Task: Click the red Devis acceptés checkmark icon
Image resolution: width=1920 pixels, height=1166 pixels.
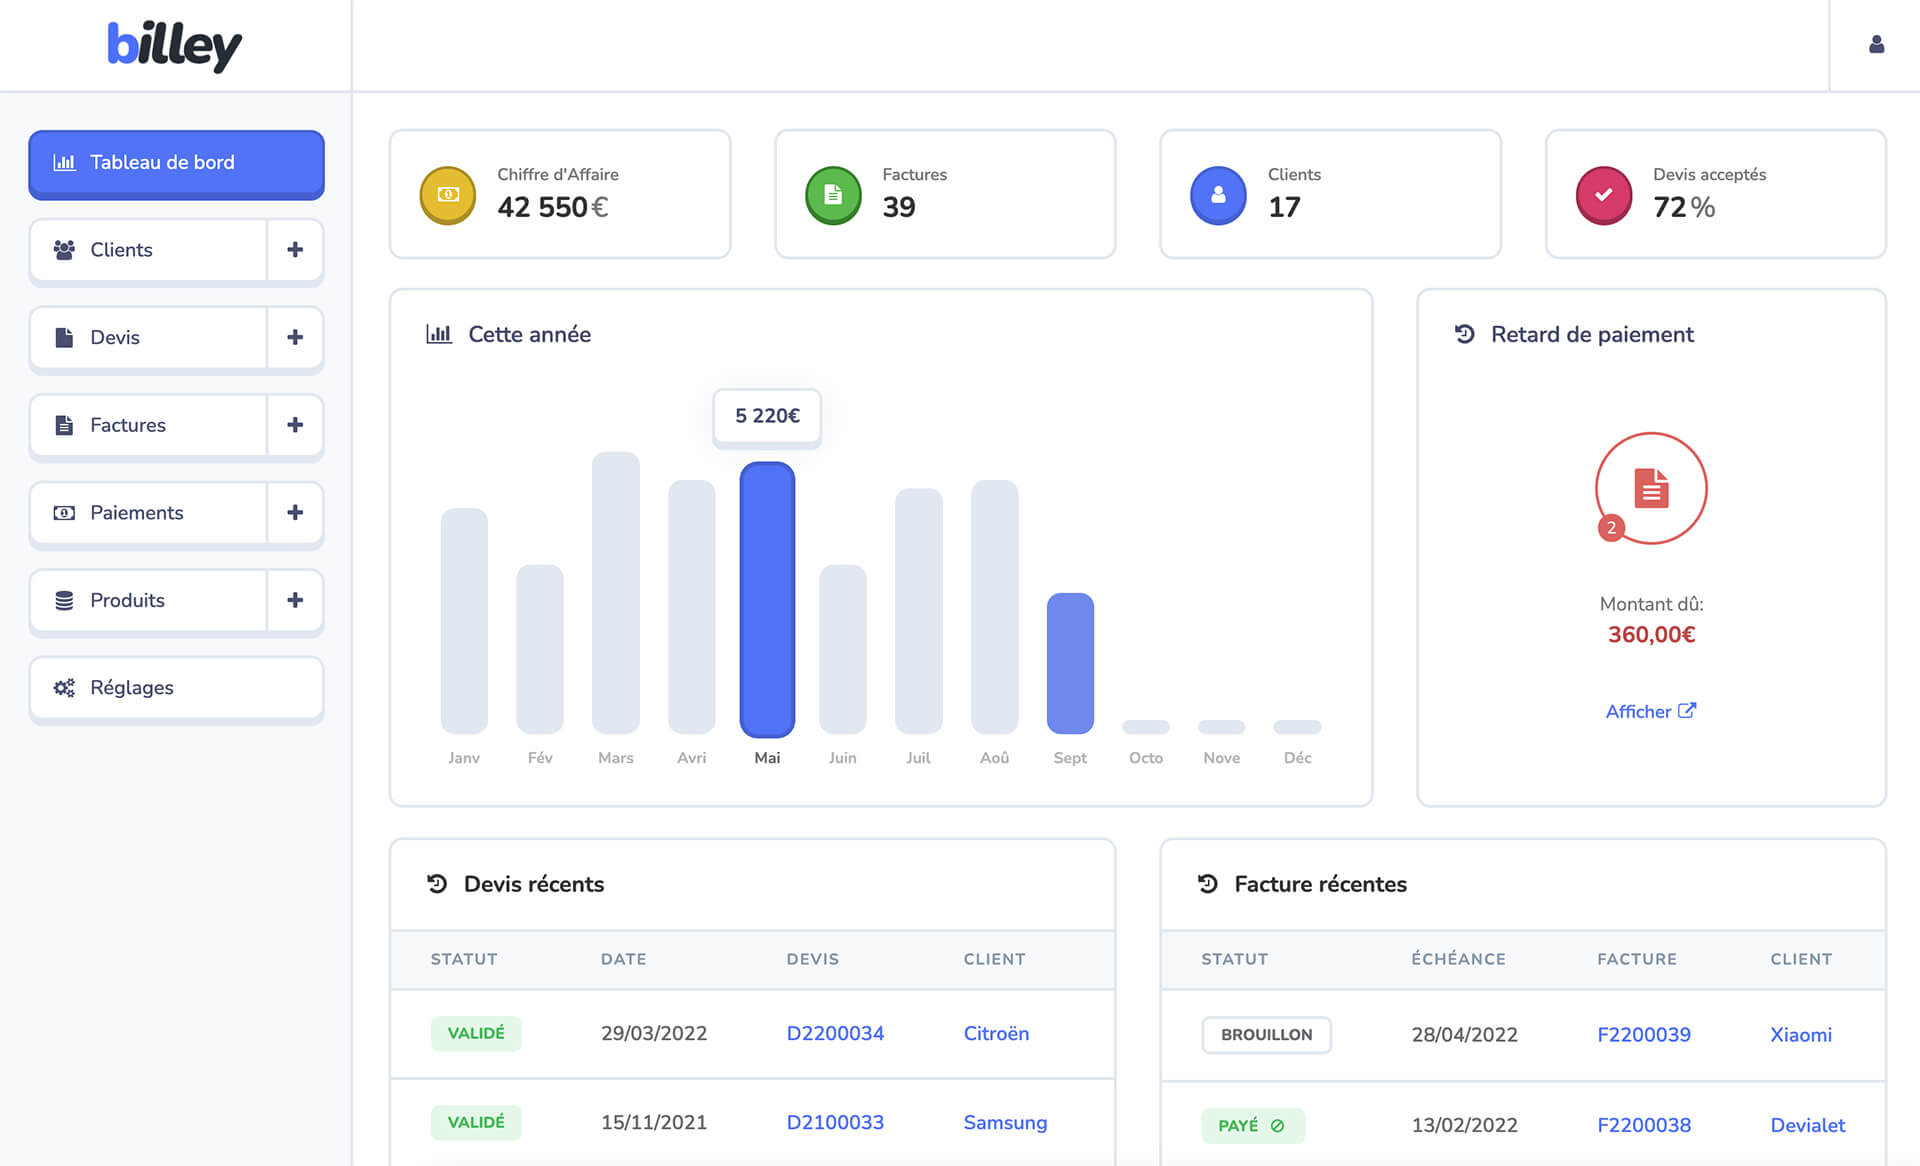Action: tap(1603, 195)
